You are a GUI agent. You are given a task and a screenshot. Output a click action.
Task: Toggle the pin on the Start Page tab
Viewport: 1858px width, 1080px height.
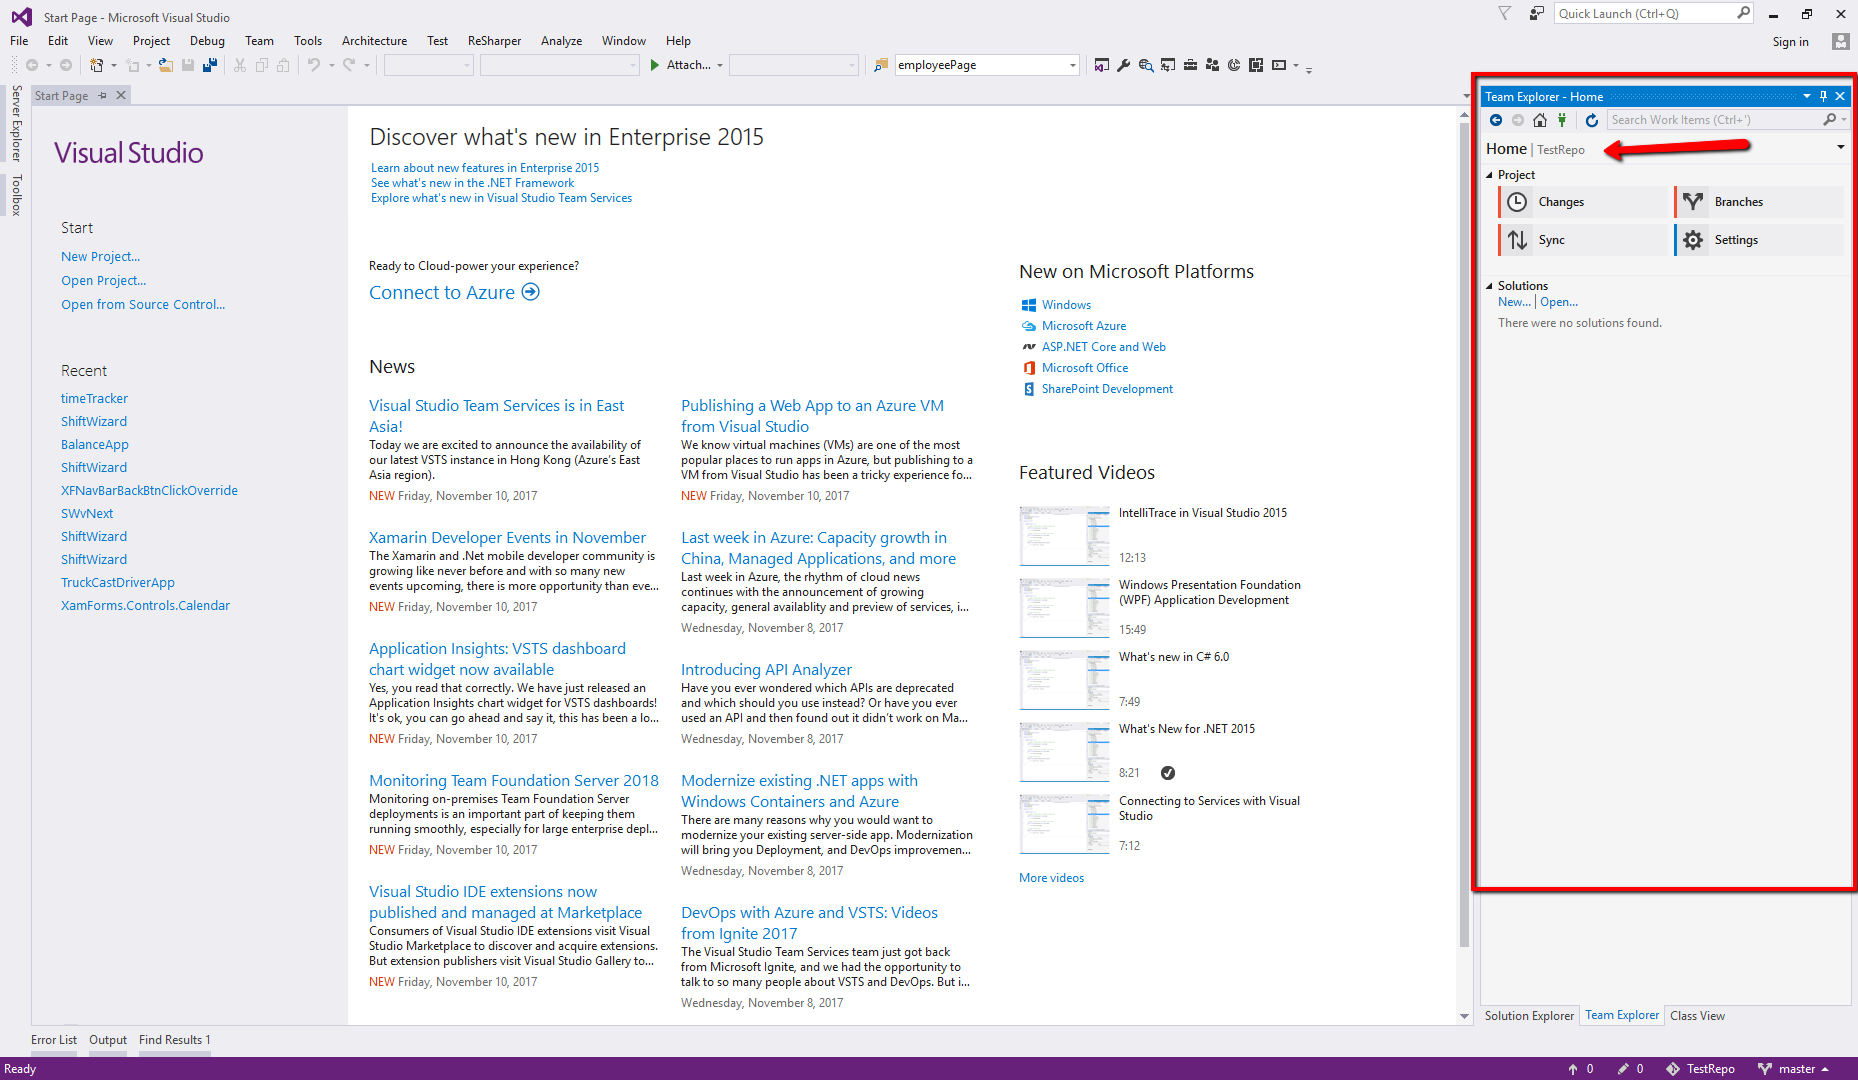[102, 95]
